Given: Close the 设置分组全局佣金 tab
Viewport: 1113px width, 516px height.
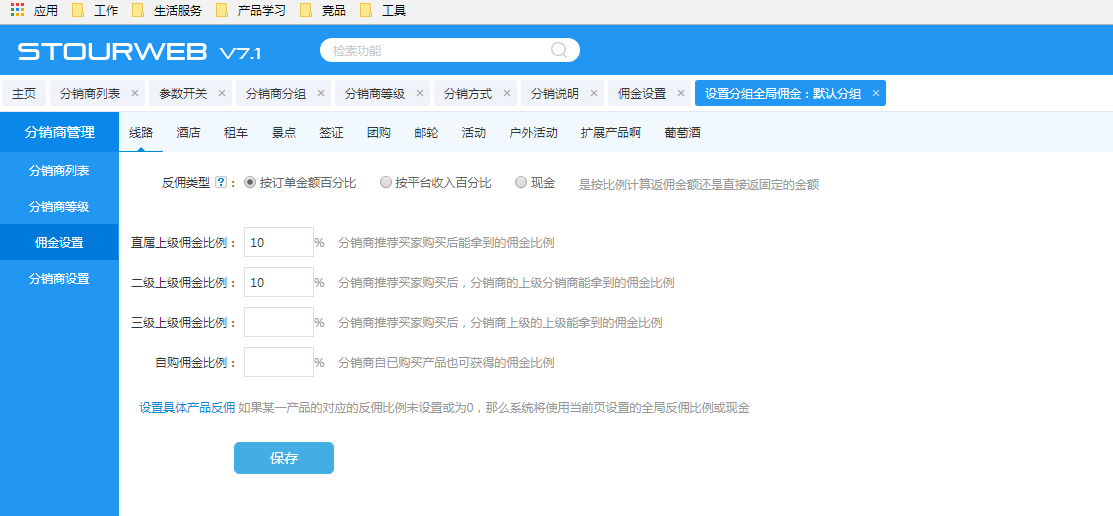Looking at the screenshot, I should [x=876, y=93].
